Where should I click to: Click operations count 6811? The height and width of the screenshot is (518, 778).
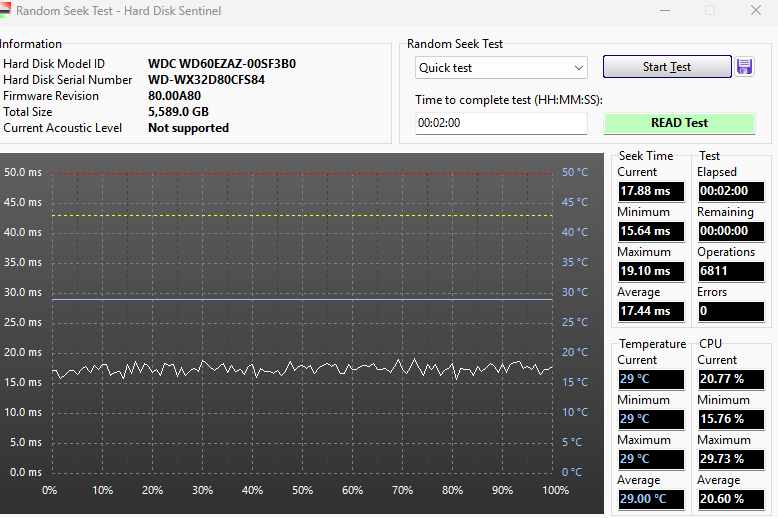pyautogui.click(x=731, y=271)
